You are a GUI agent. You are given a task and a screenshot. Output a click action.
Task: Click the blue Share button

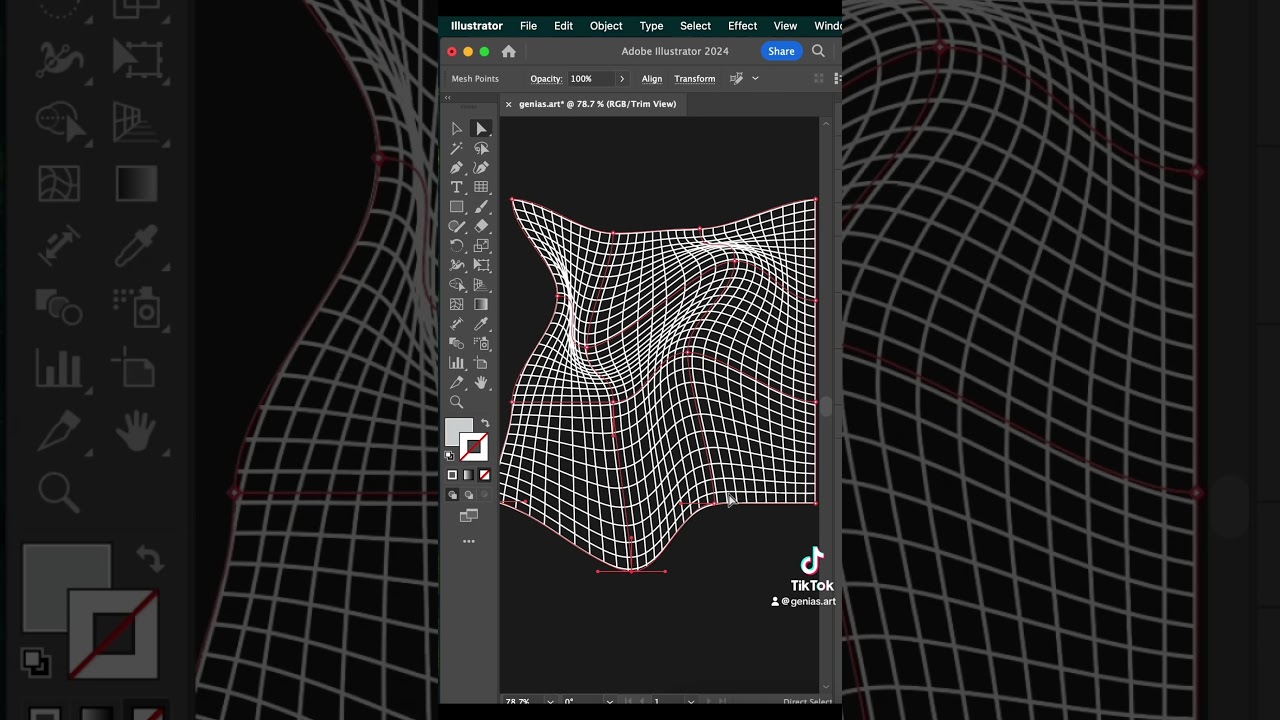(781, 51)
